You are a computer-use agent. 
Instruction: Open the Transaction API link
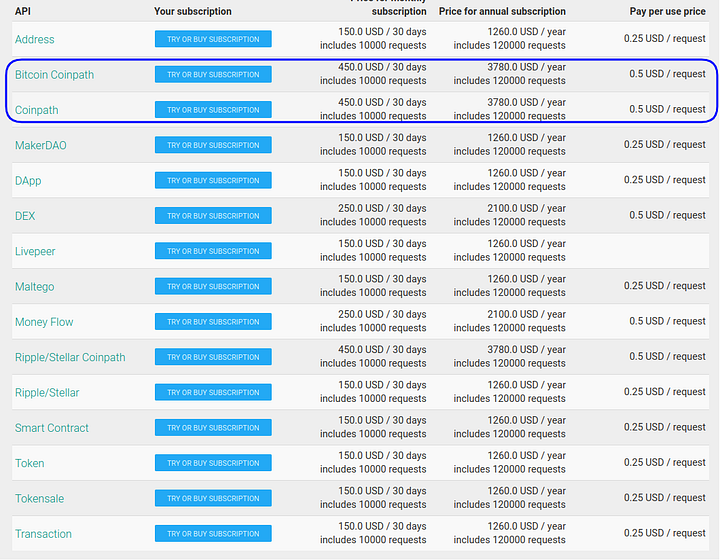tap(43, 534)
